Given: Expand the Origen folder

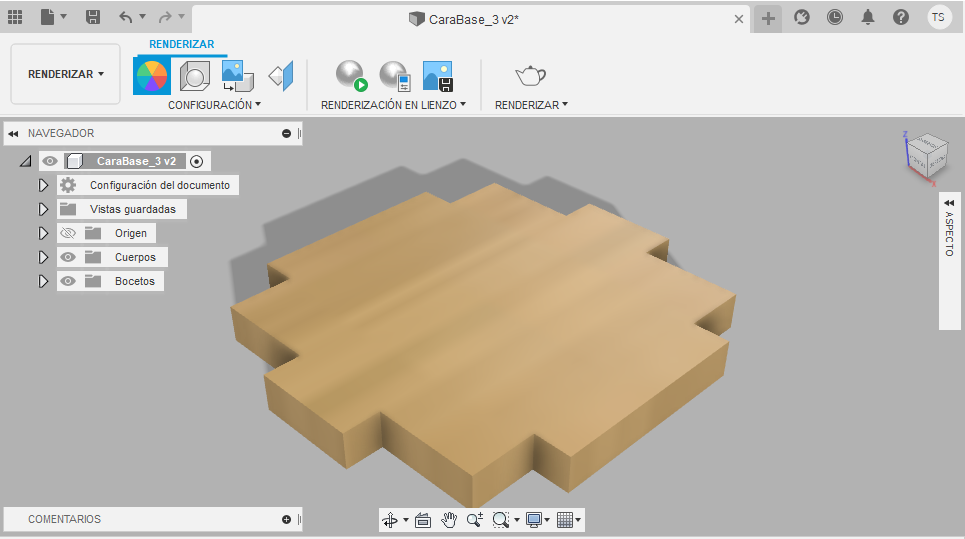Looking at the screenshot, I should pyautogui.click(x=42, y=233).
